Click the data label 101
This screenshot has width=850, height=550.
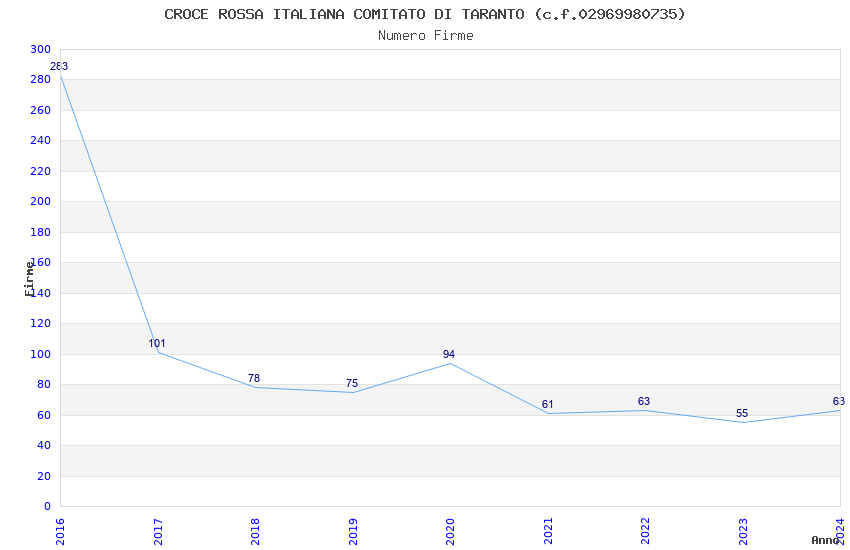pos(157,344)
